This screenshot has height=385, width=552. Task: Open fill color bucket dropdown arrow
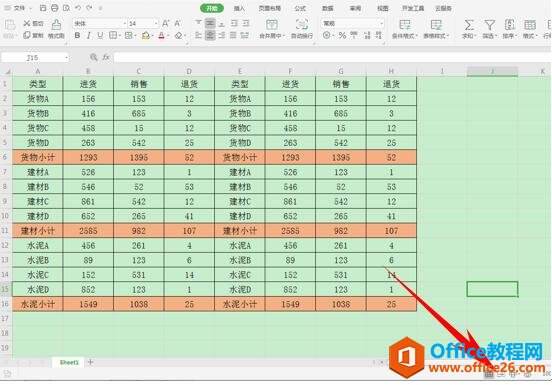click(152, 36)
